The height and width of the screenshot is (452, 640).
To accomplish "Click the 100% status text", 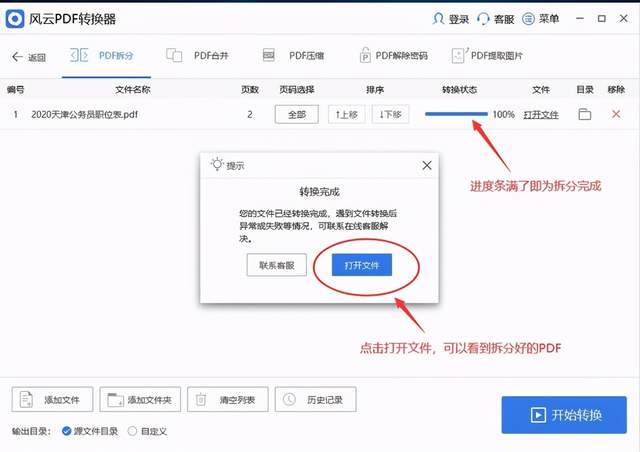I will (503, 114).
